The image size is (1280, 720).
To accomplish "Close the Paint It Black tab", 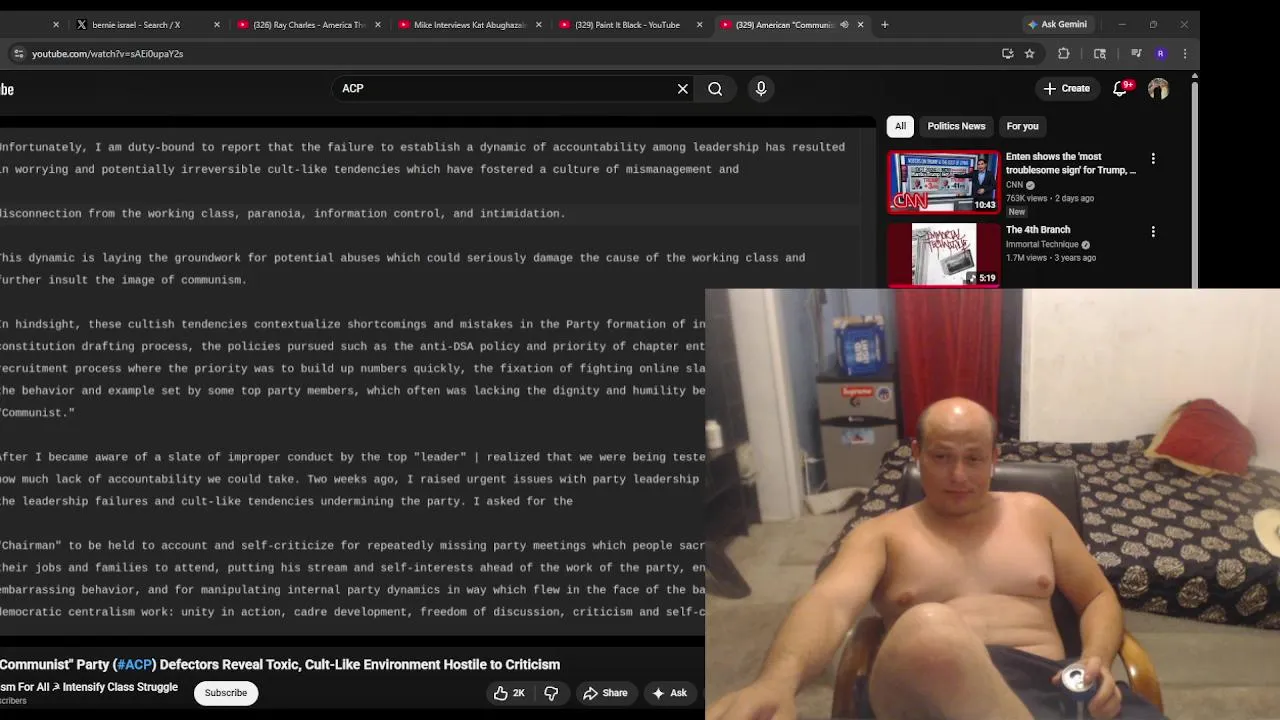I will [x=699, y=25].
